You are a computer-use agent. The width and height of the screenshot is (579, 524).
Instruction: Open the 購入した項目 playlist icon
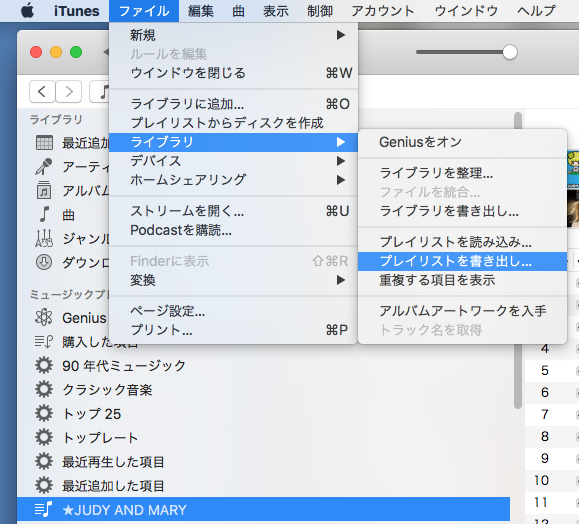[x=44, y=342]
